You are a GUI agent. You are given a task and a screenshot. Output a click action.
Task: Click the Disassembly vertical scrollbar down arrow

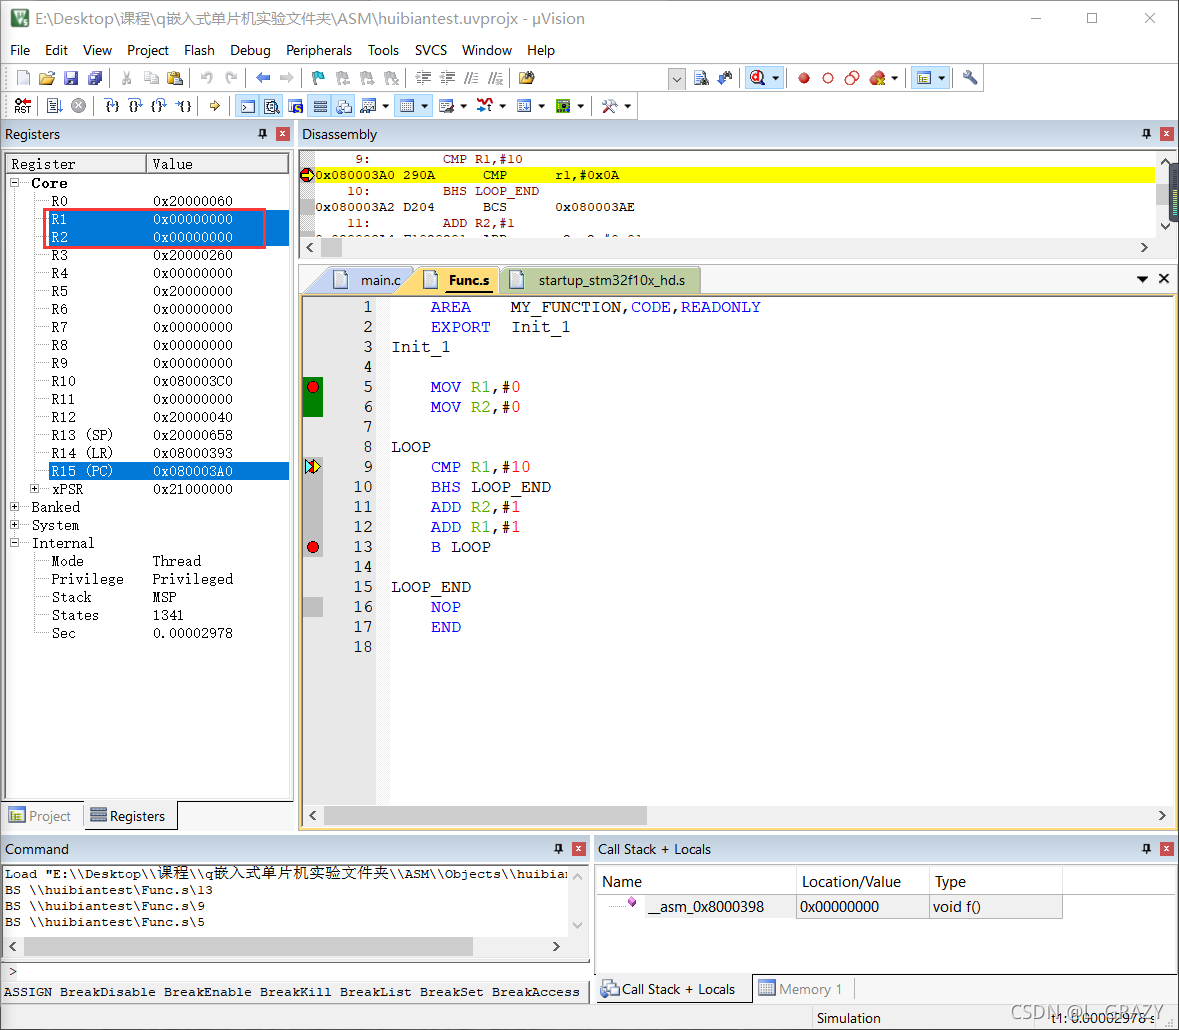(1165, 226)
